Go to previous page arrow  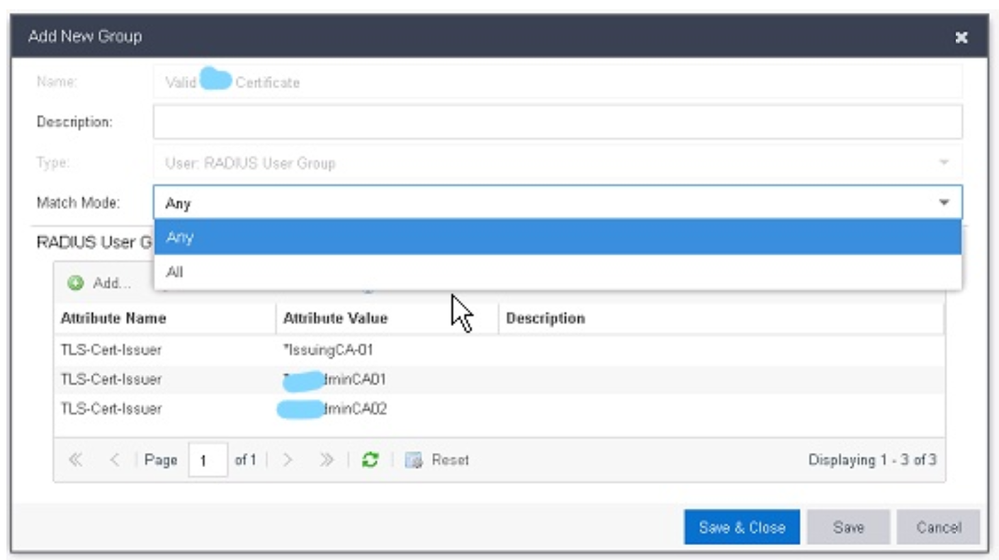tap(114, 460)
